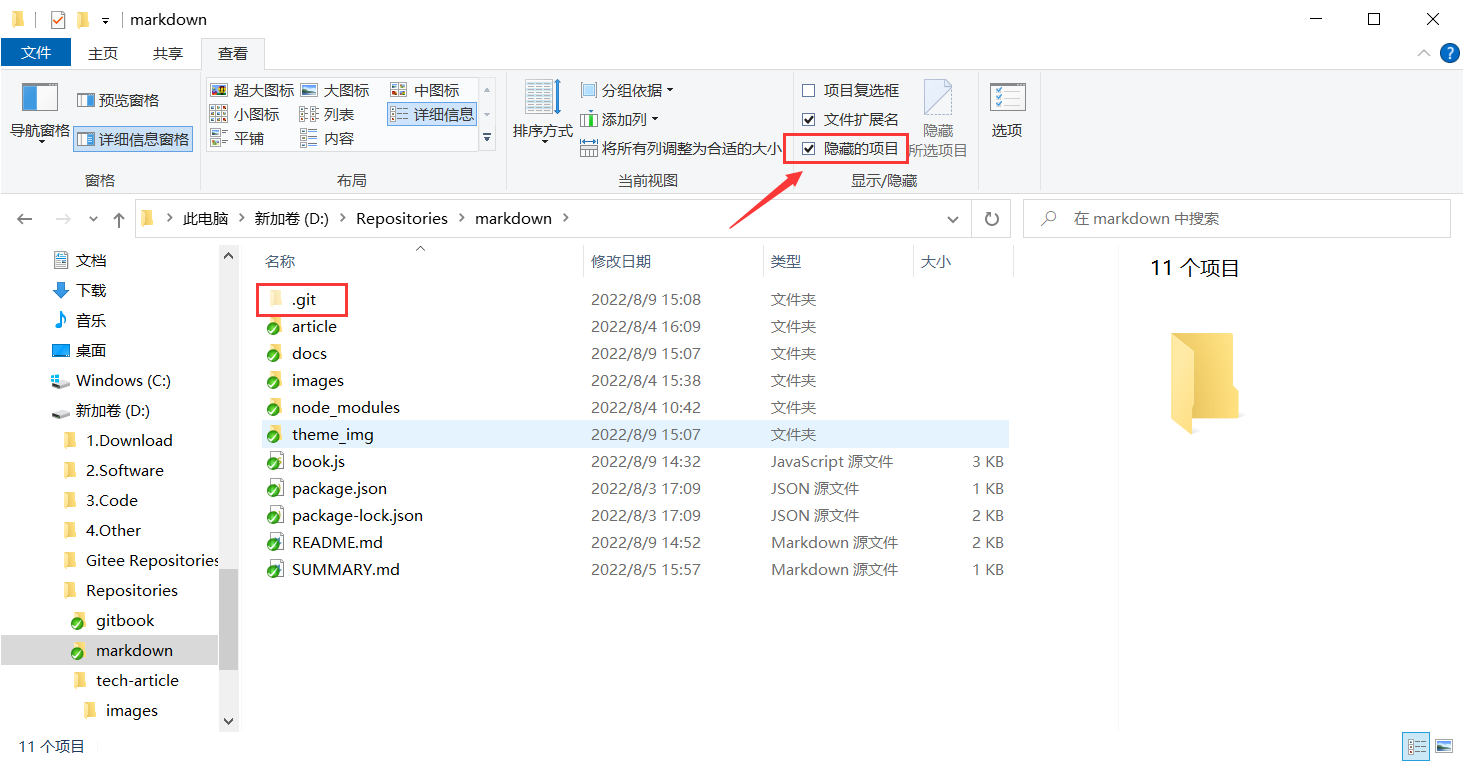1464x762 pixels.
Task: Toggle the 隐藏的项目 checkbox
Action: point(809,148)
